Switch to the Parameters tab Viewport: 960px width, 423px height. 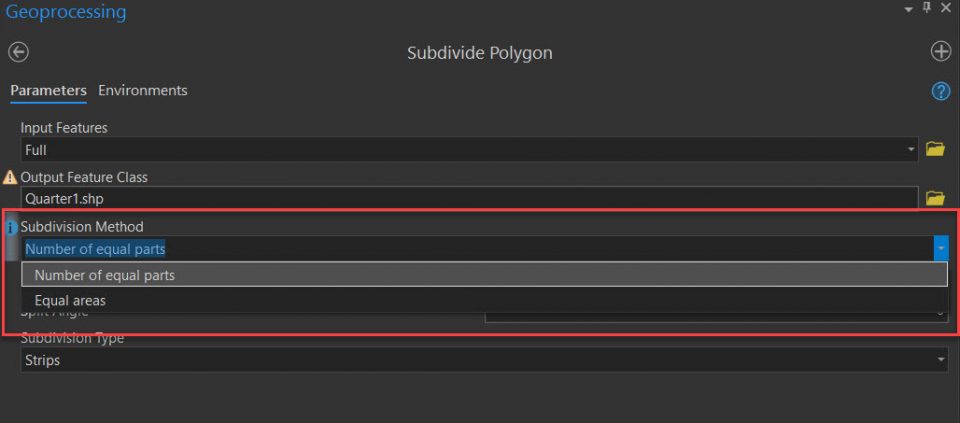[48, 90]
